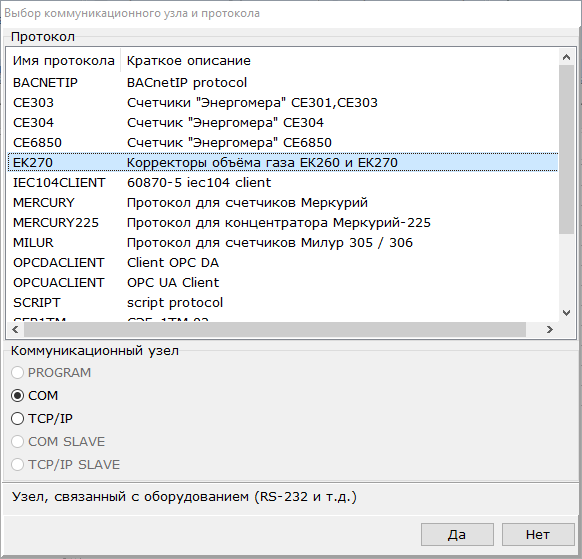Select the CE303 protocol row
This screenshot has width=582, height=559.
pos(283,102)
